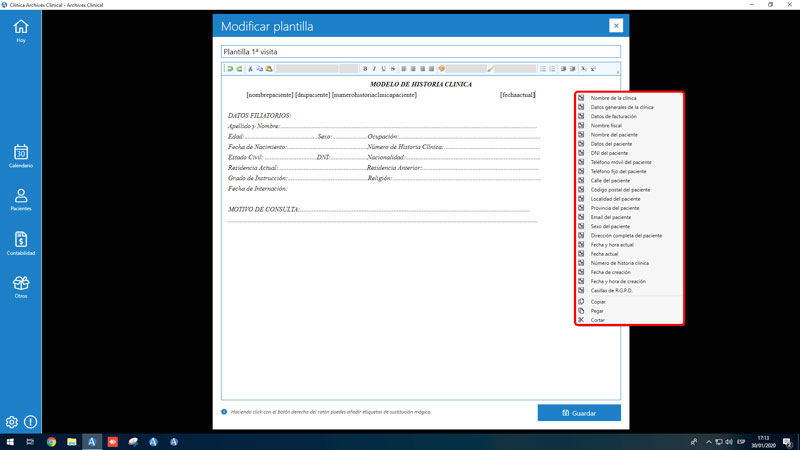The image size is (800, 450).
Task: Select 'Fecha y hora actual' menu entry
Action: click(612, 245)
